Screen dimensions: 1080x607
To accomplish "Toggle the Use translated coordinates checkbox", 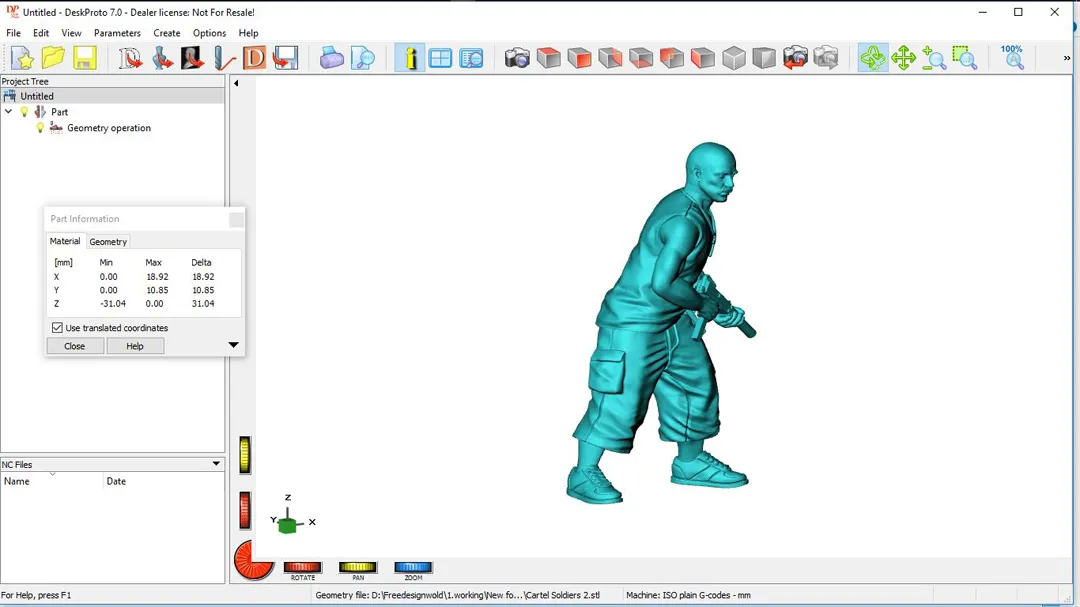I will click(x=57, y=328).
